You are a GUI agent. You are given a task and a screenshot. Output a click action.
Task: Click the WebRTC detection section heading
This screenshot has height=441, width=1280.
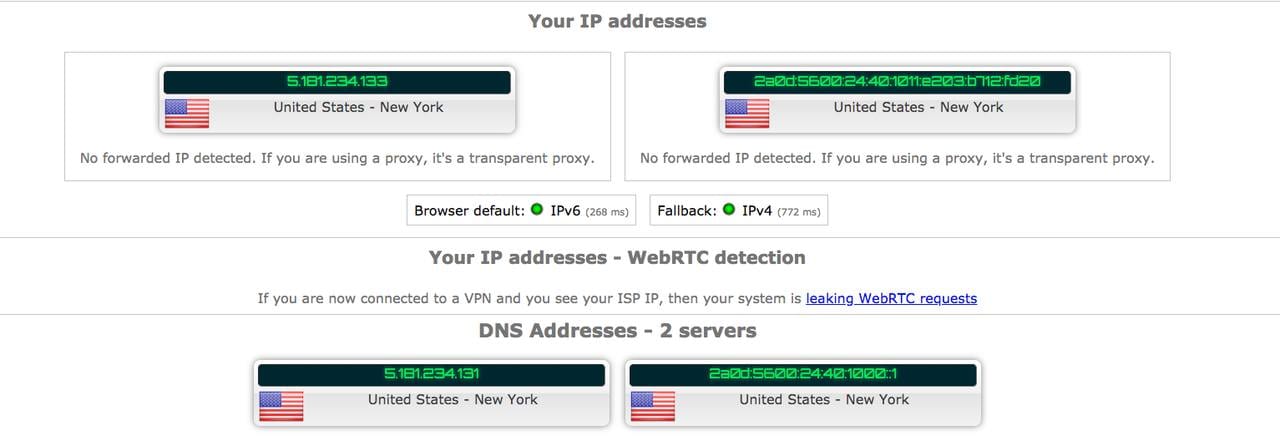(617, 258)
